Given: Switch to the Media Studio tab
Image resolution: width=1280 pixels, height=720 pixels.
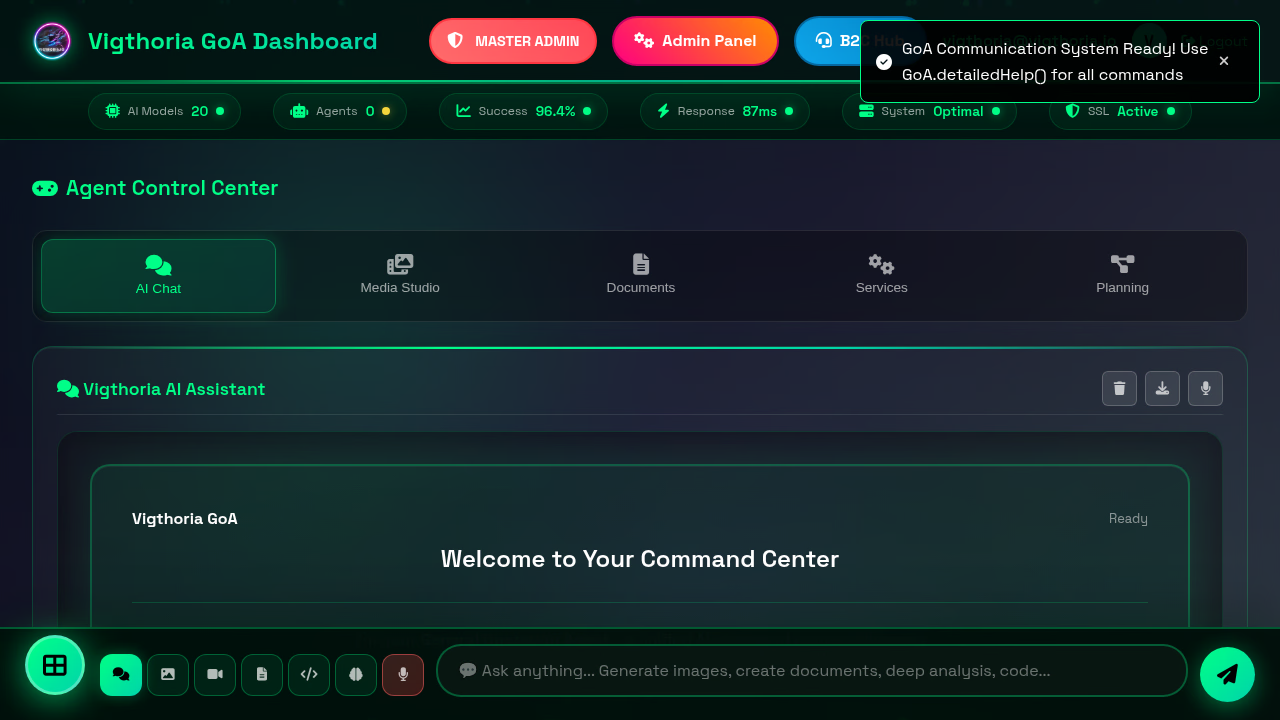Looking at the screenshot, I should (x=400, y=275).
